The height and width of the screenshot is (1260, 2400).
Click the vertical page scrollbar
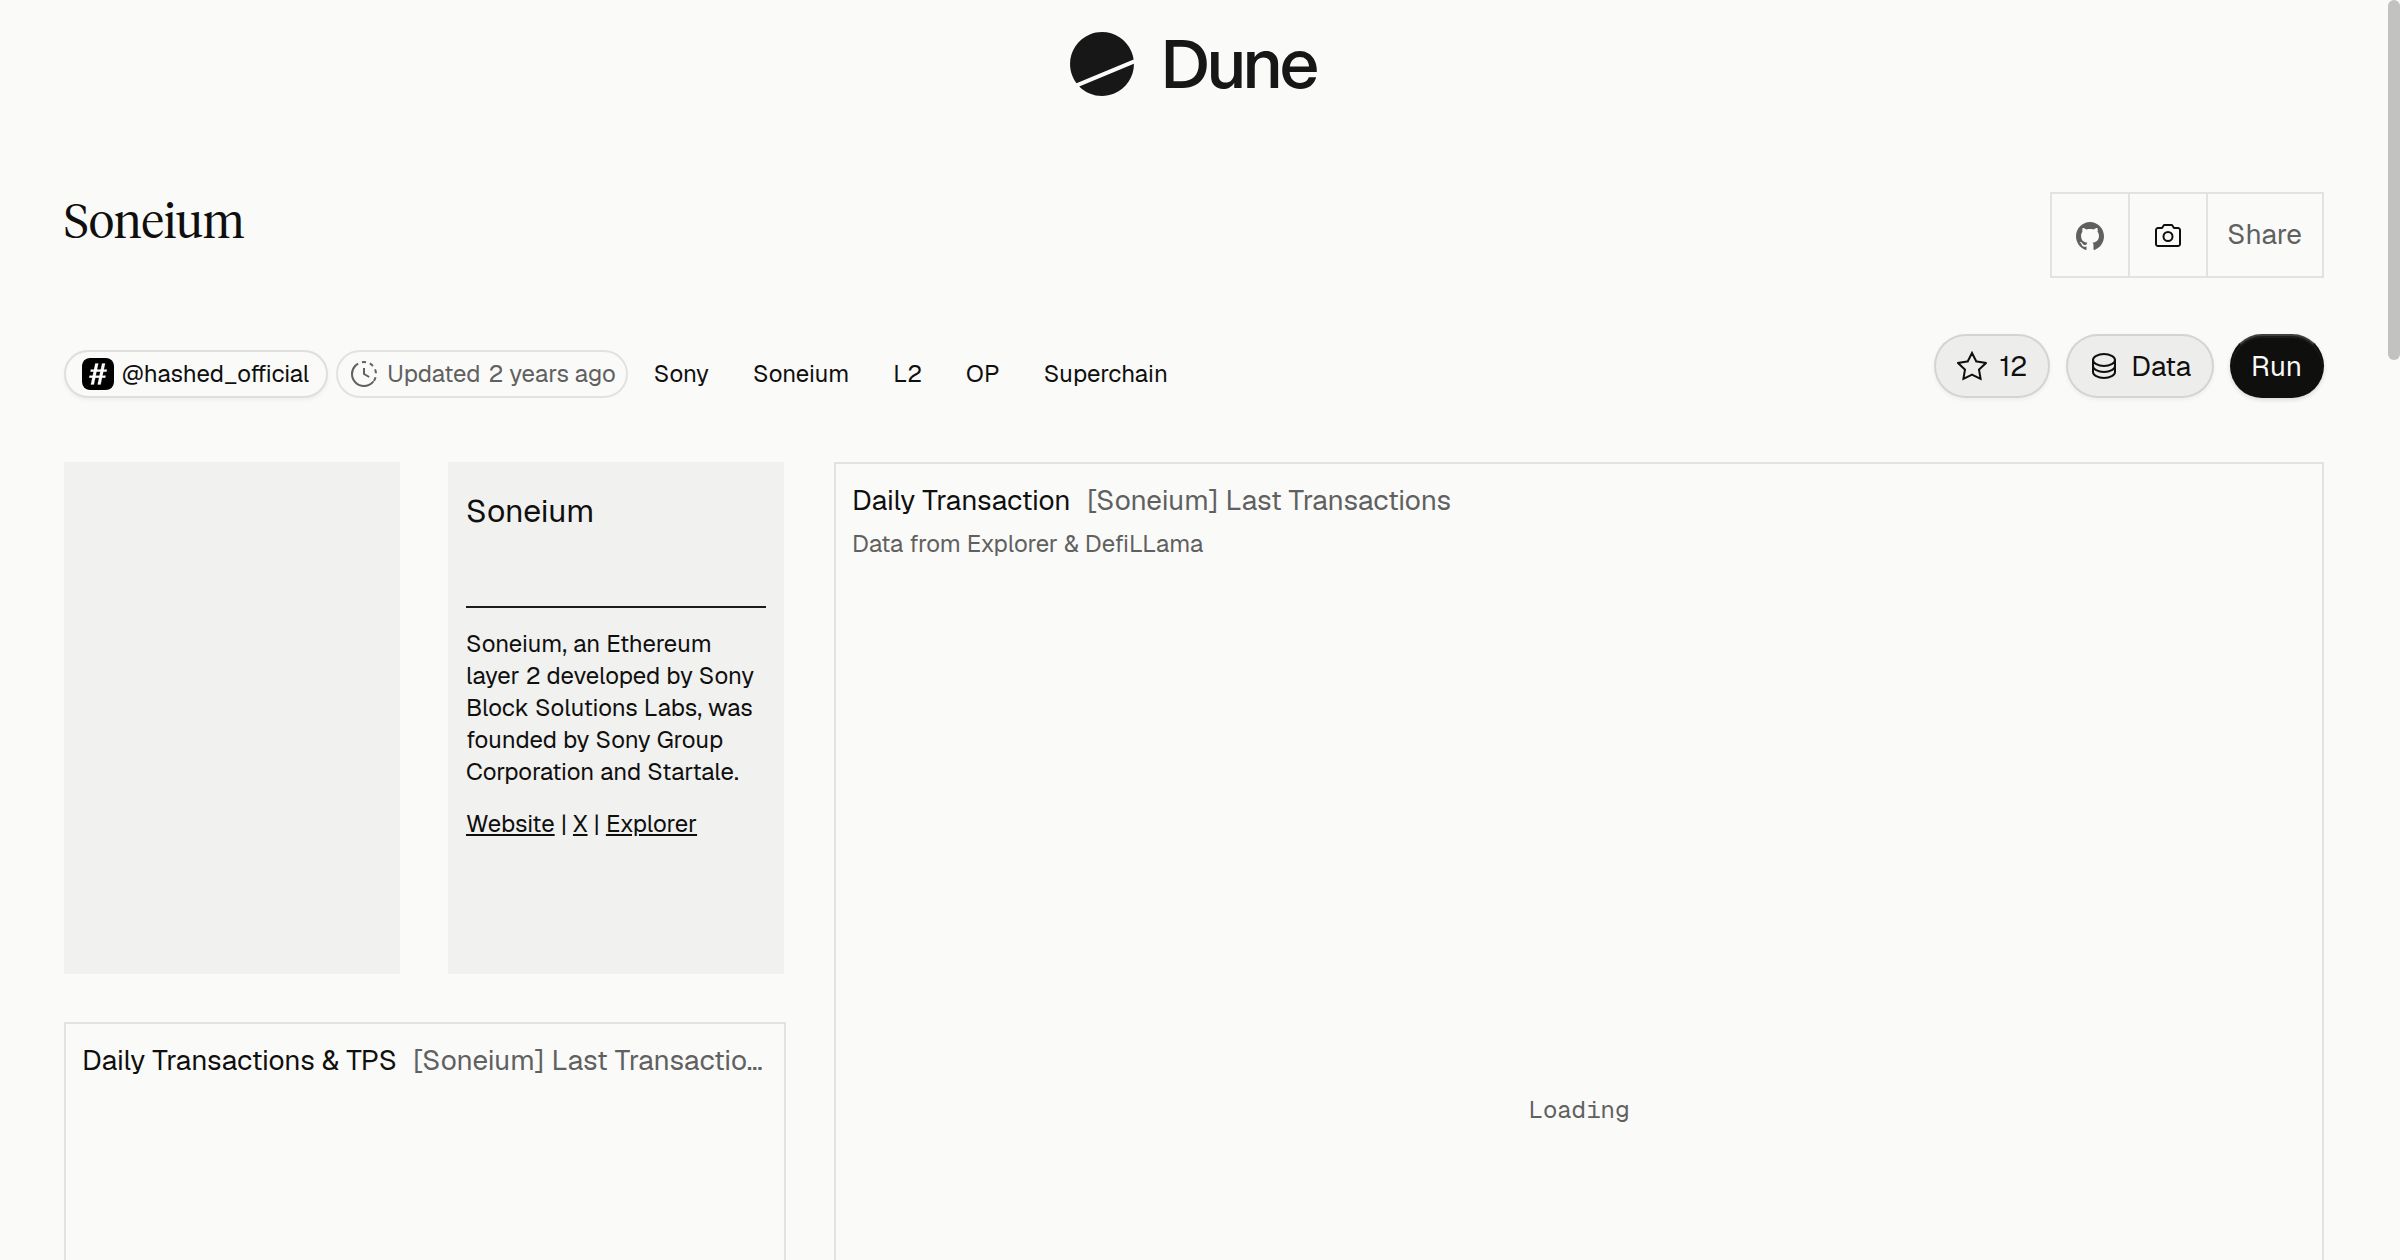[x=2392, y=180]
